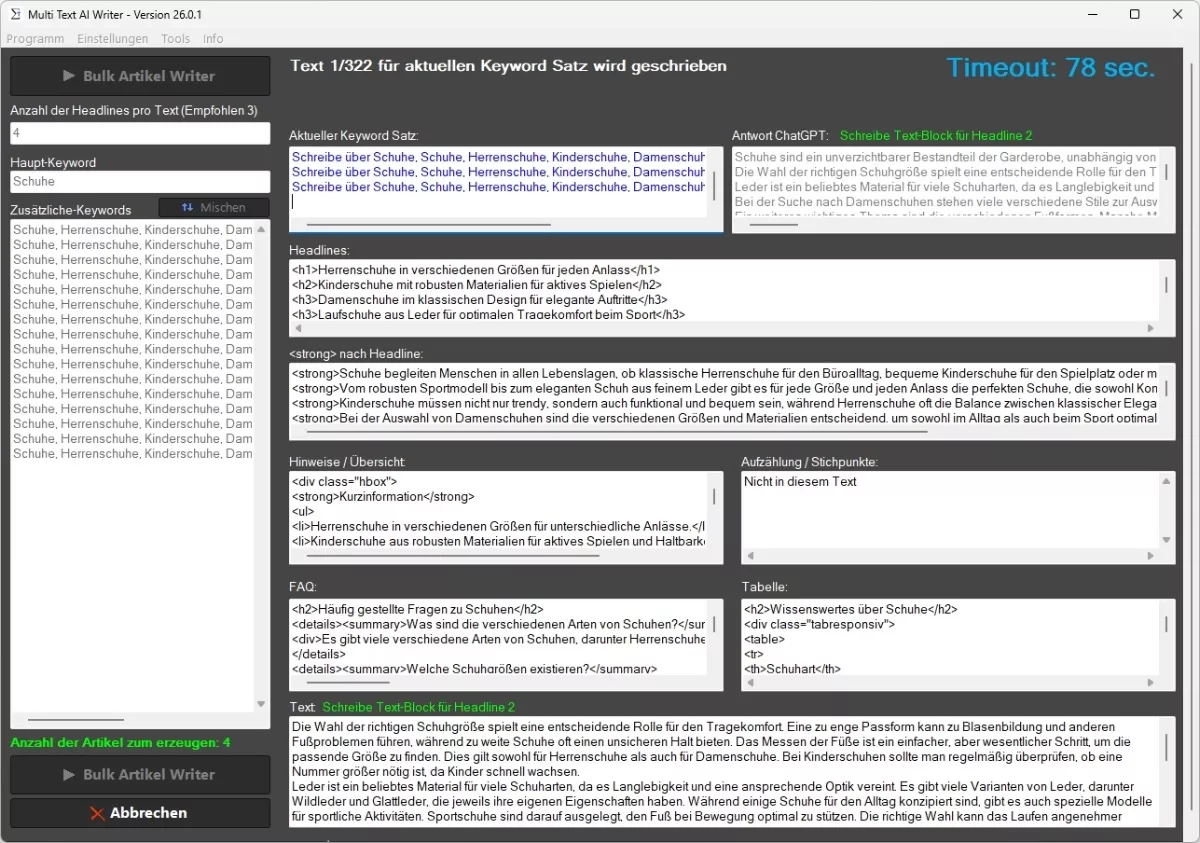
Task: Click the 'Text 1/322' status heading
Action: coord(508,66)
